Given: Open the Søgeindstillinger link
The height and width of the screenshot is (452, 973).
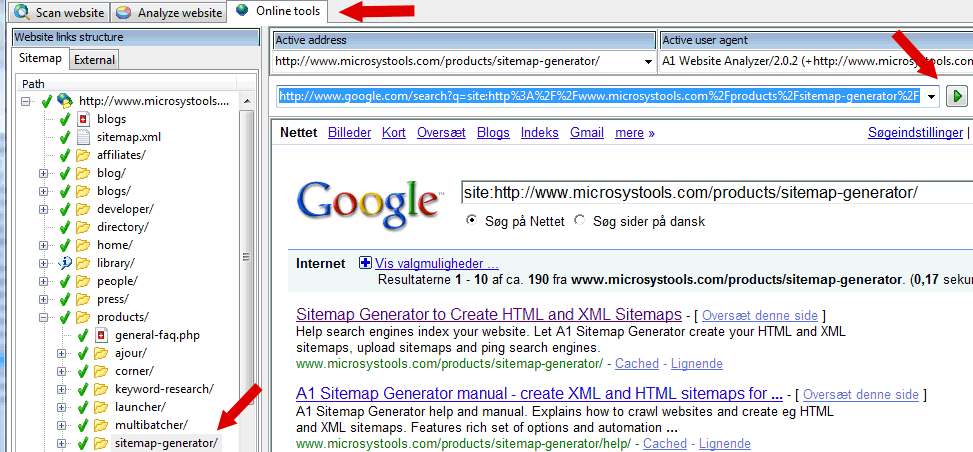Looking at the screenshot, I should (915, 132).
